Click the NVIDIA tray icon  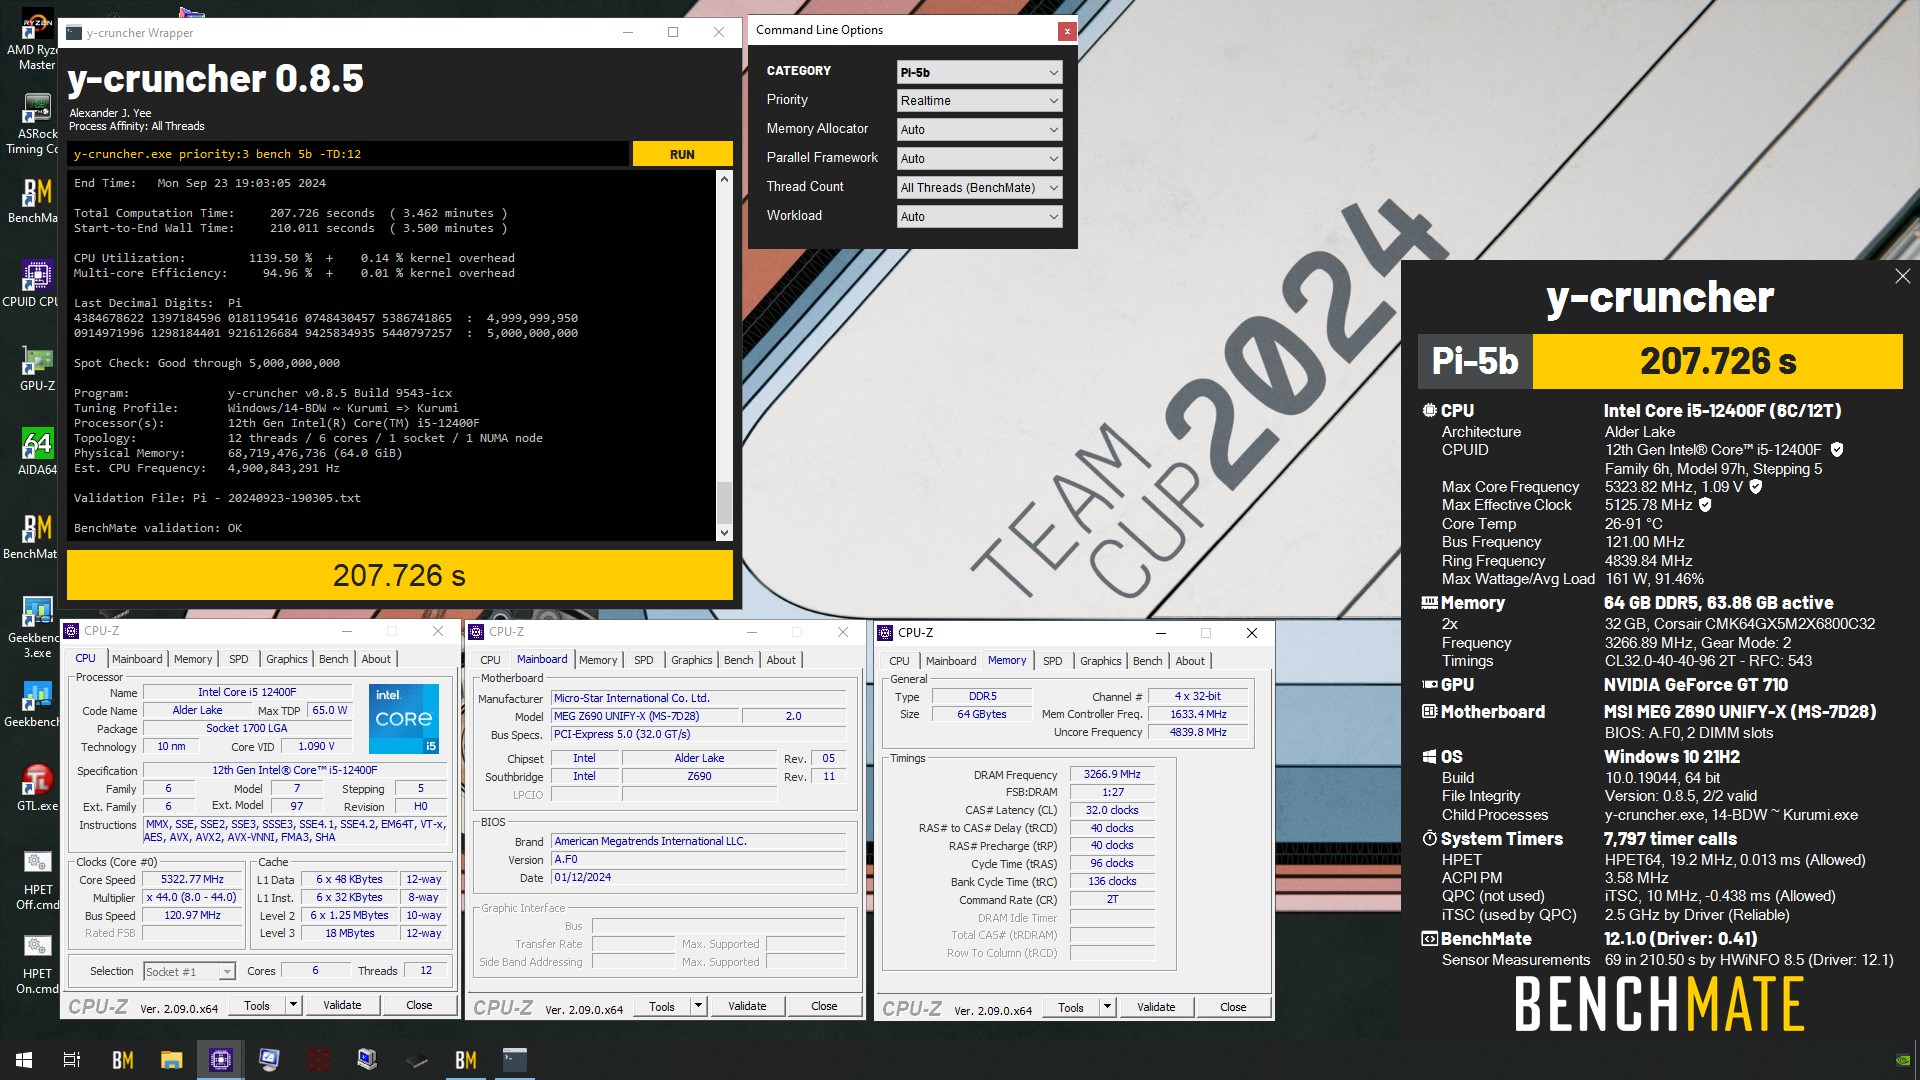(x=1903, y=1060)
